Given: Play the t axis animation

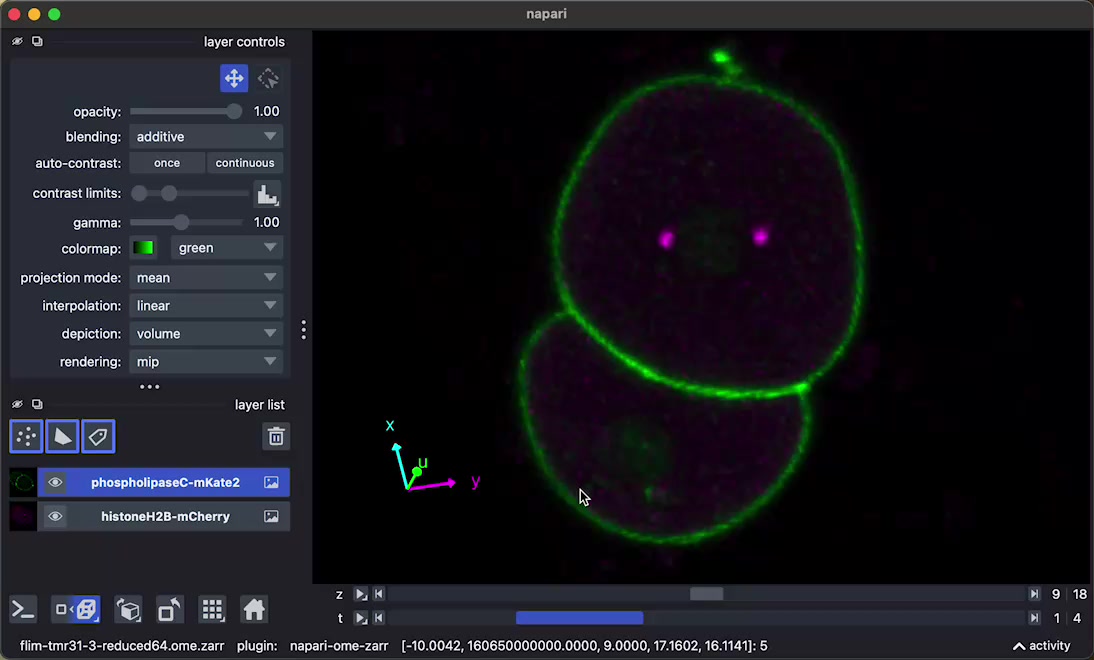Looking at the screenshot, I should point(361,618).
